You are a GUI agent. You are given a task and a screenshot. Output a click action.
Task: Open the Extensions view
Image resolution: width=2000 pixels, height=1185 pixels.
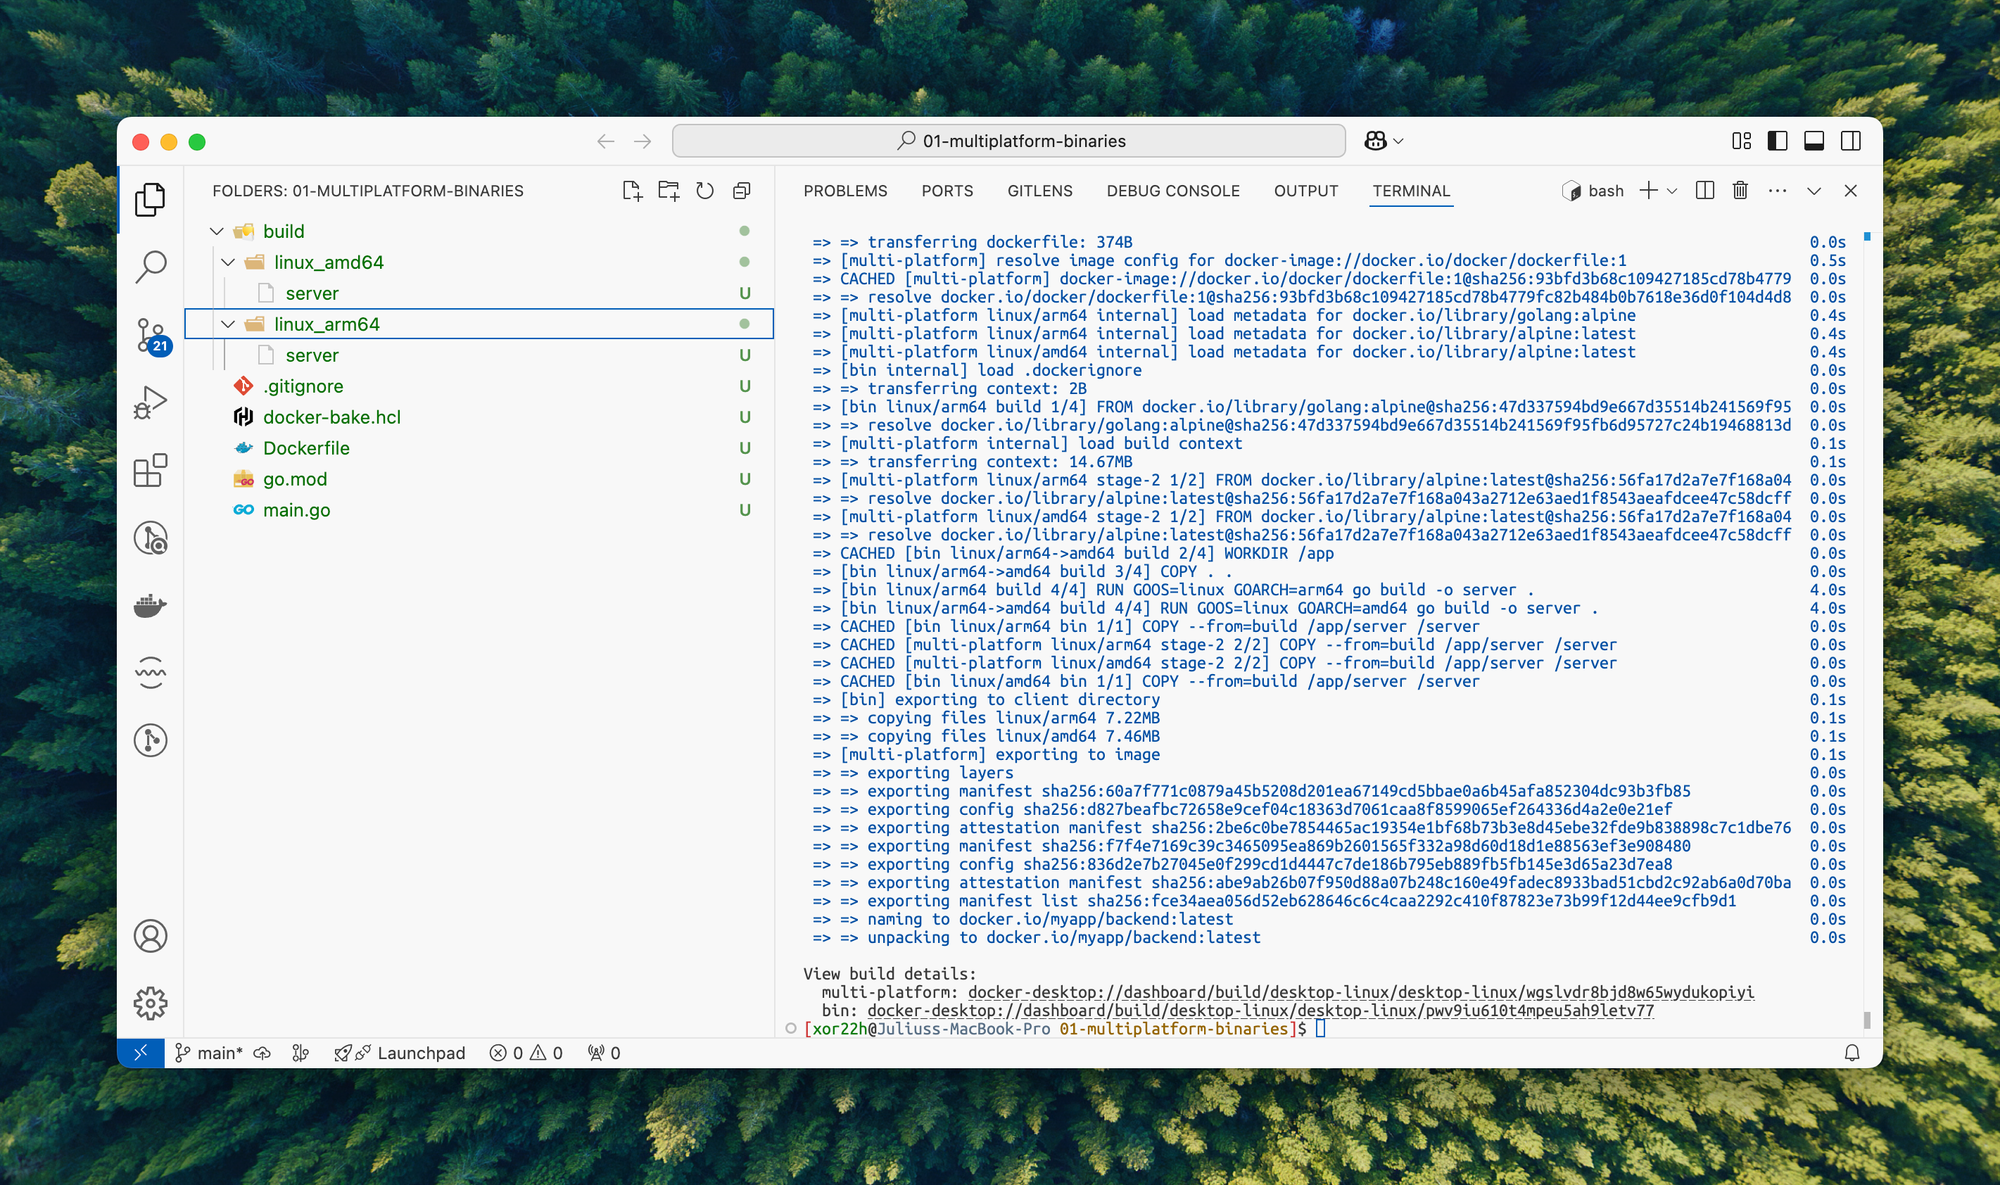150,470
